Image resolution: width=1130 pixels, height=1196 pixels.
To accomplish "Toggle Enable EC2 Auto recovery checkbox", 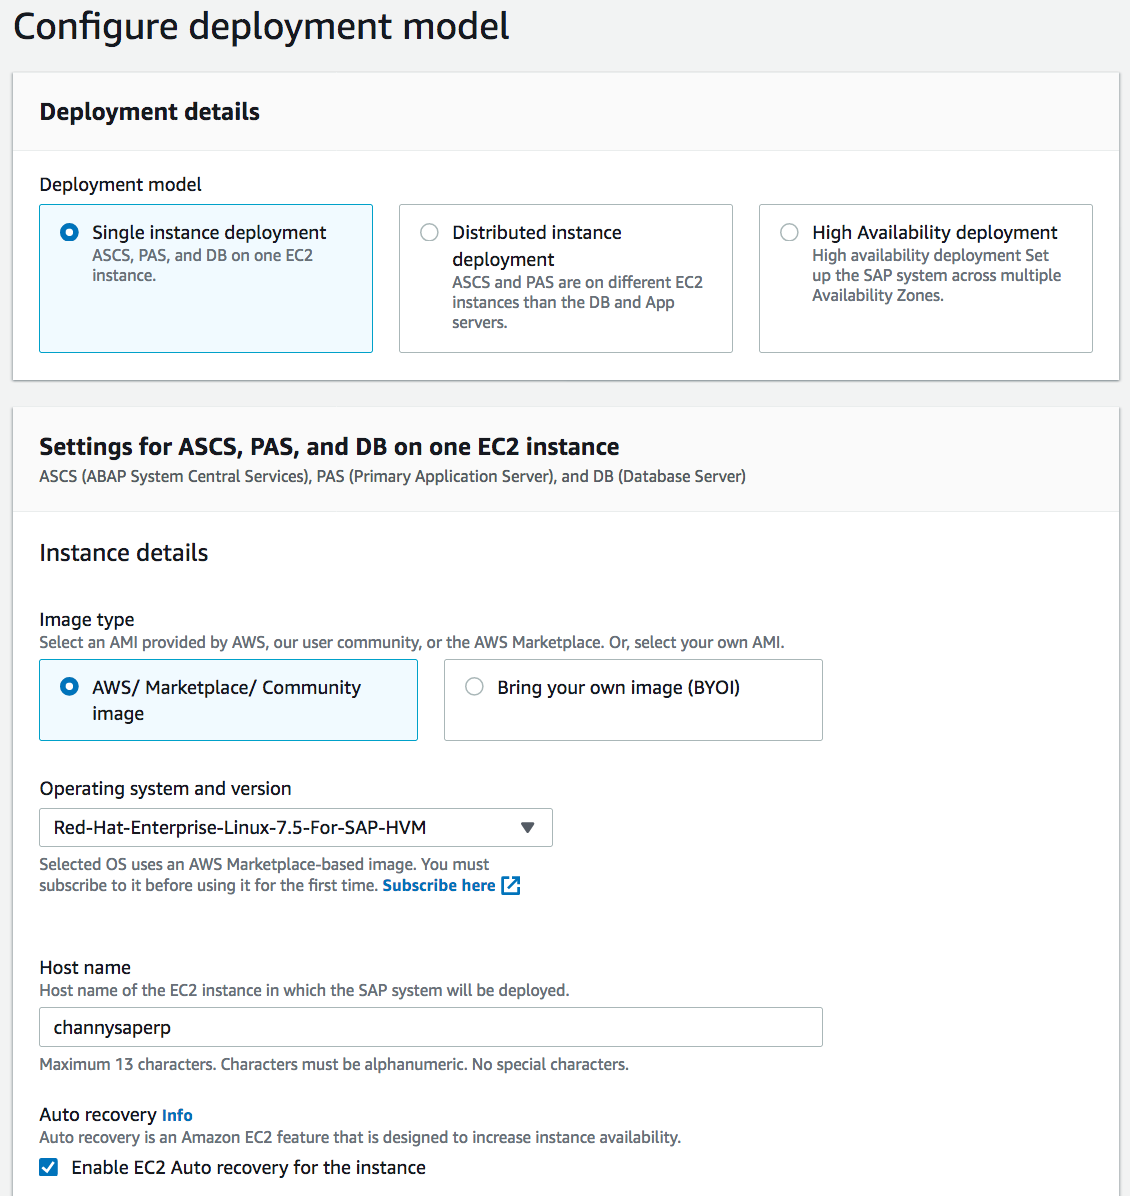I will pyautogui.click(x=49, y=1168).
